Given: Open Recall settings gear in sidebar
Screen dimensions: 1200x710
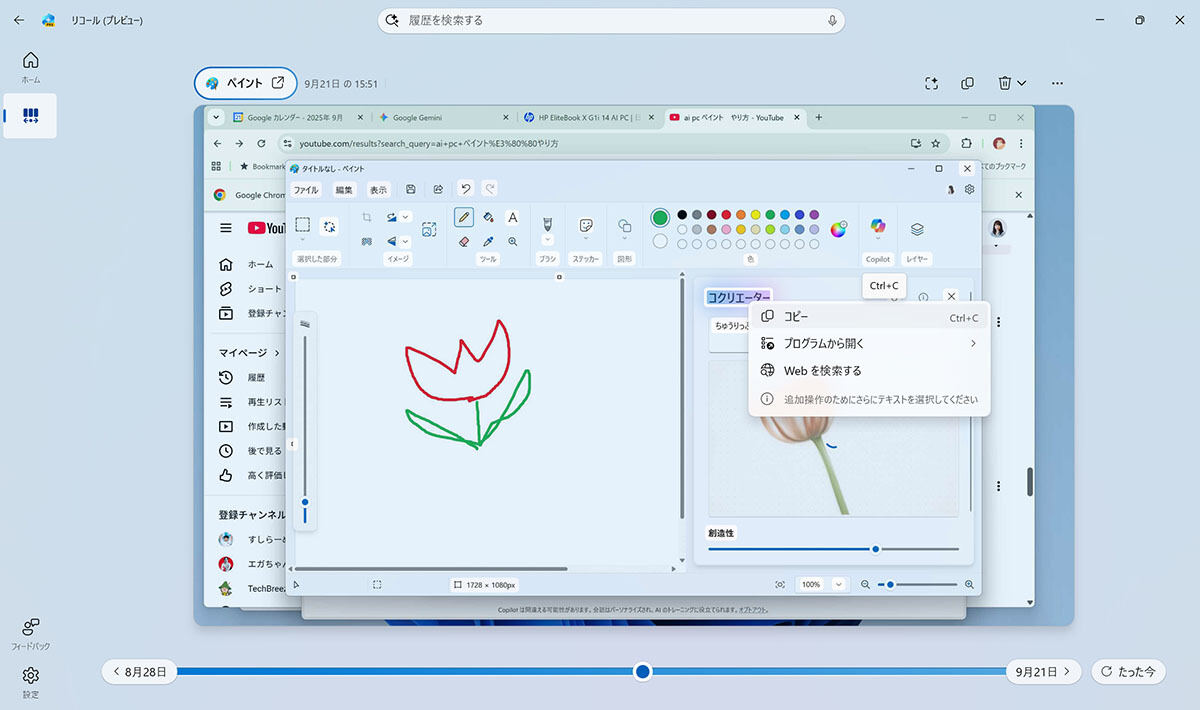Looking at the screenshot, I should (30, 676).
